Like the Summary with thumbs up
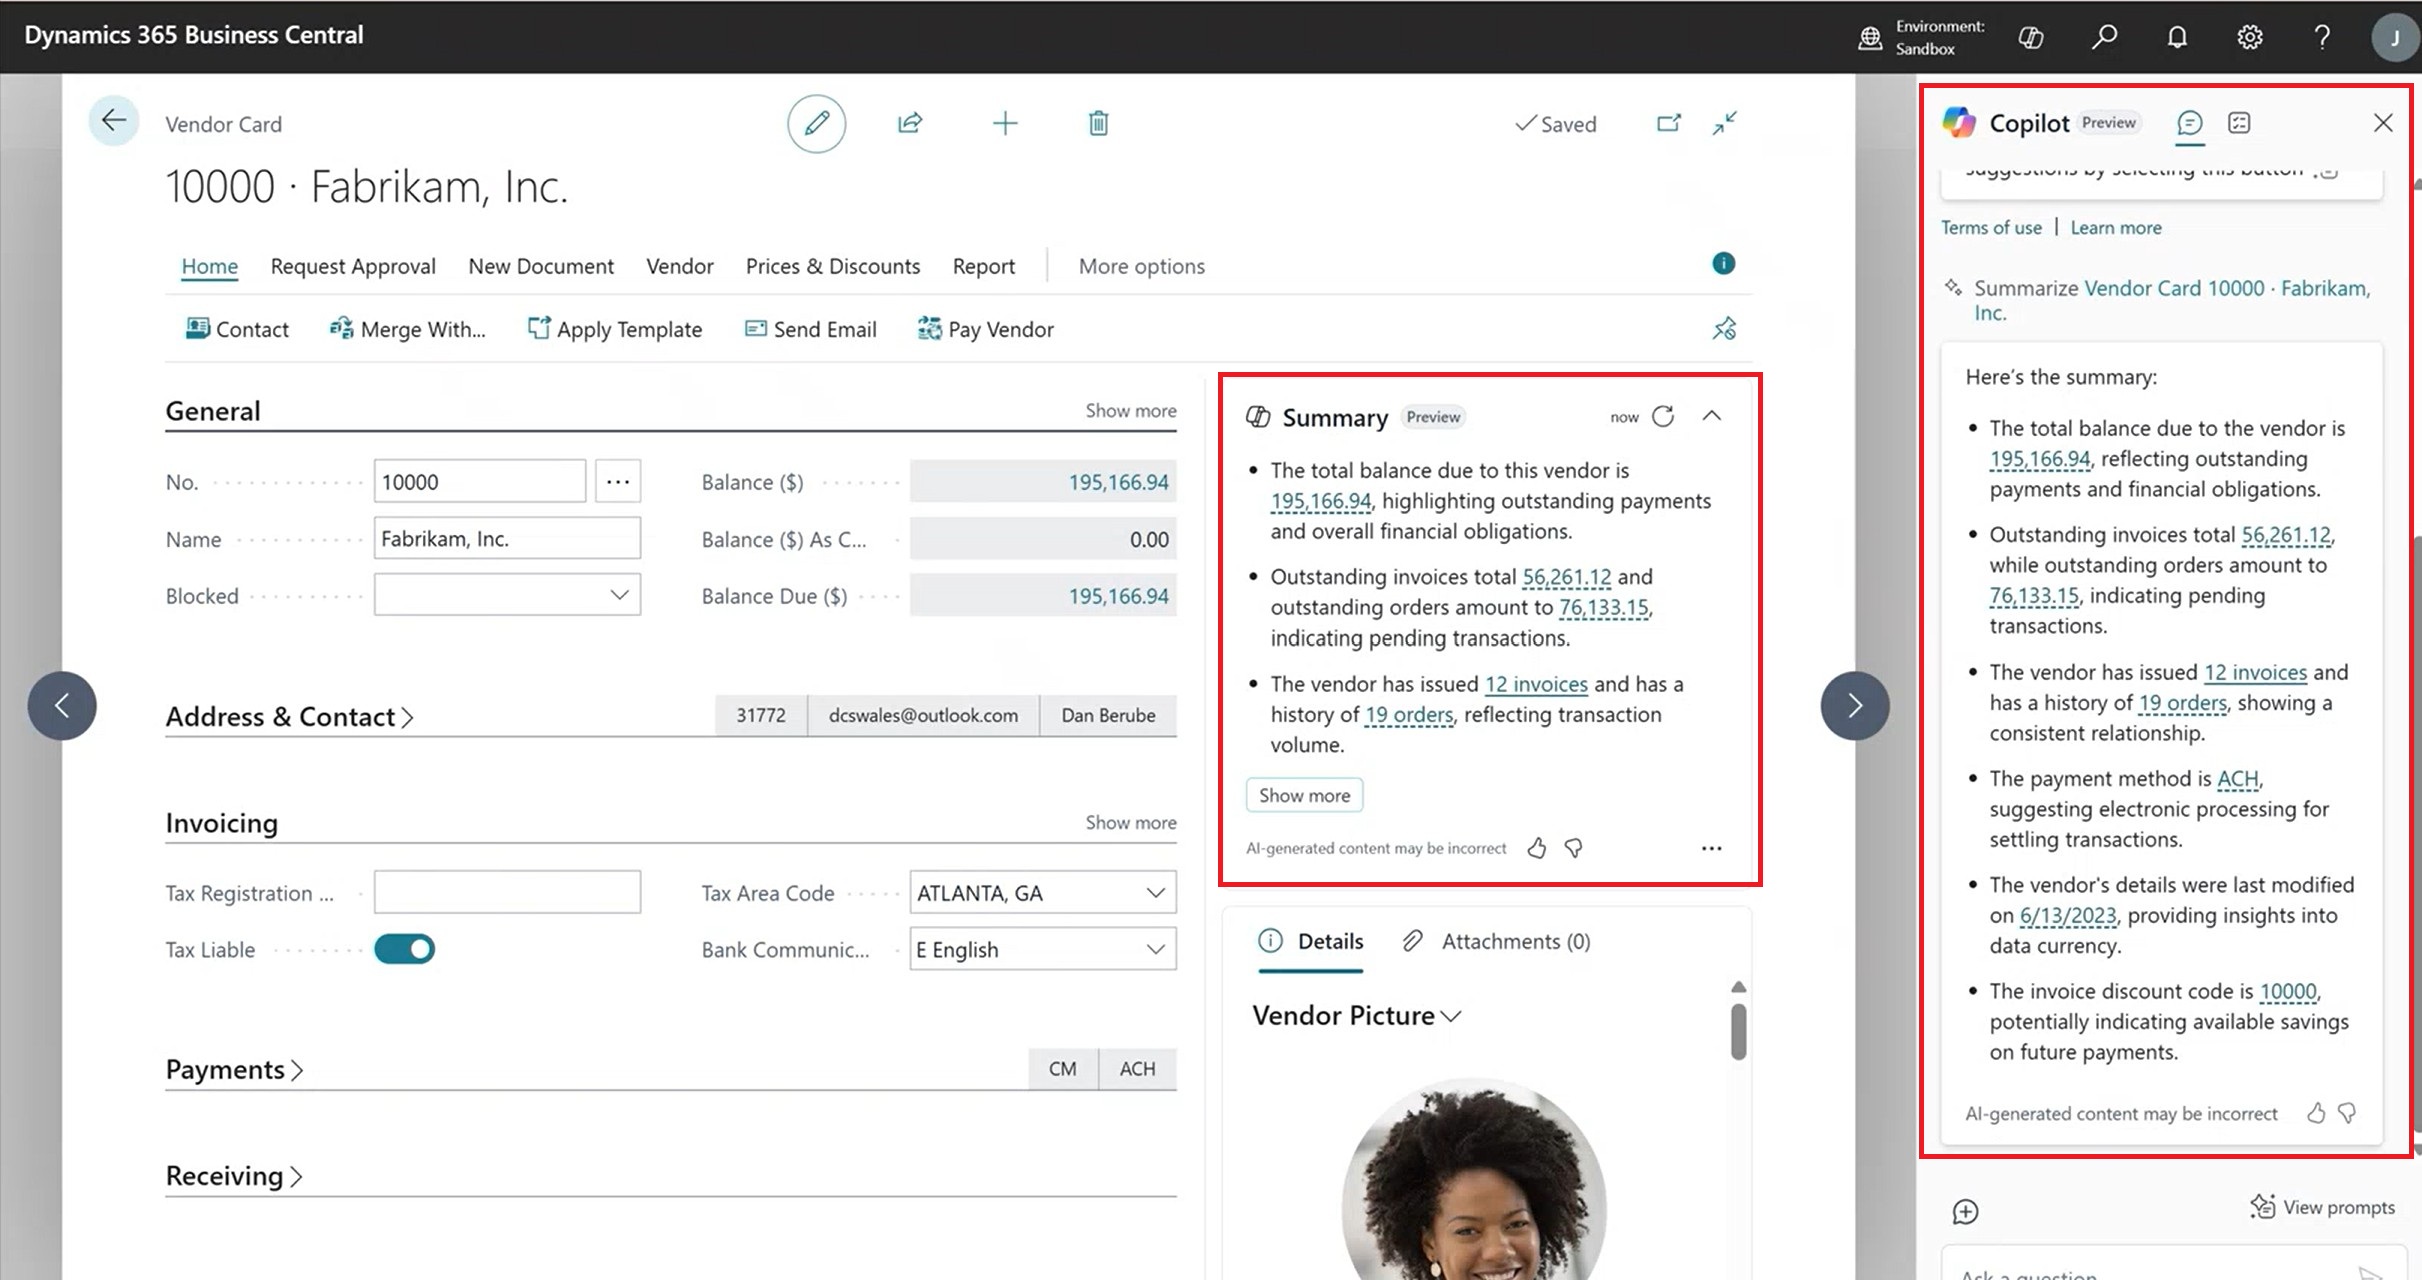The image size is (2422, 1280). pyautogui.click(x=1536, y=848)
